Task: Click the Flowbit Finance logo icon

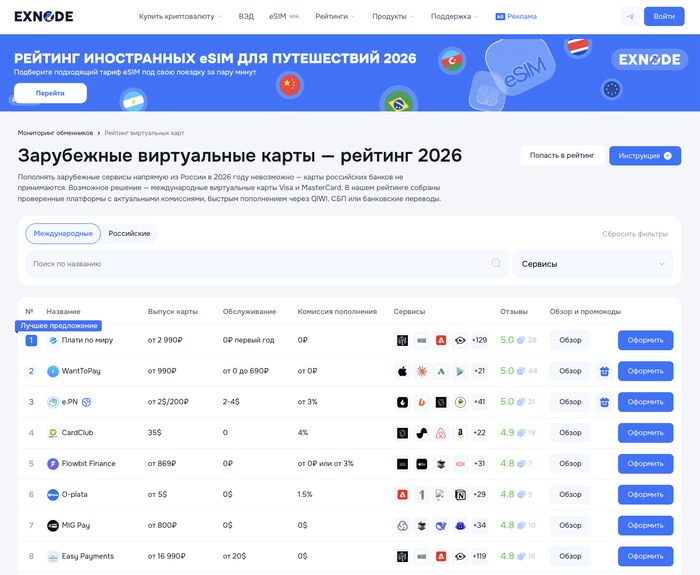Action: point(53,464)
